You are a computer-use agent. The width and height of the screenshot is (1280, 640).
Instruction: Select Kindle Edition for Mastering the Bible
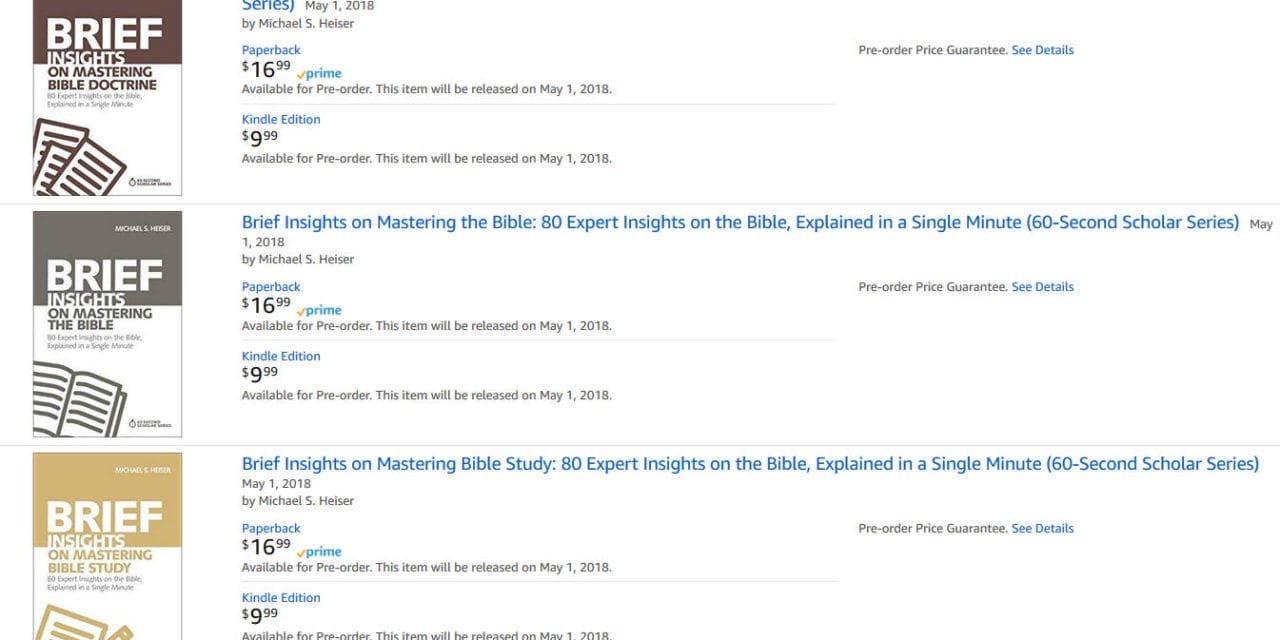[281, 356]
